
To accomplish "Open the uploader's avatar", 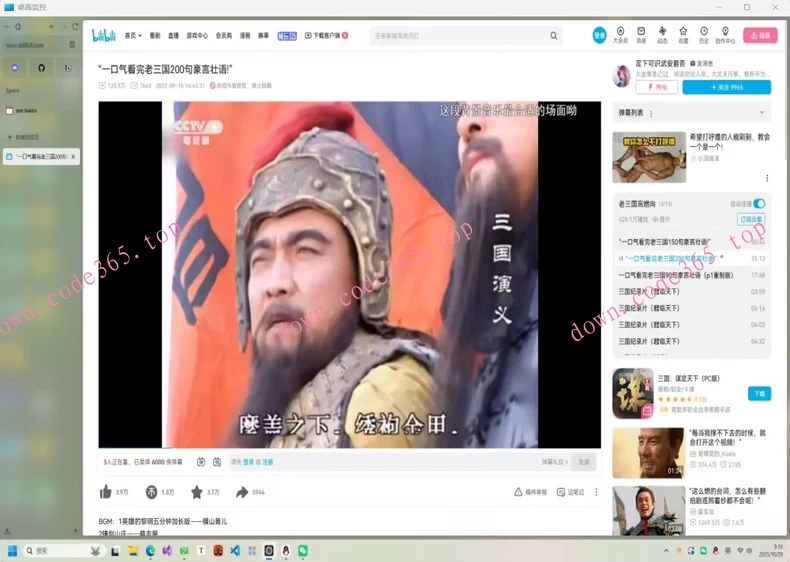I will click(x=621, y=76).
